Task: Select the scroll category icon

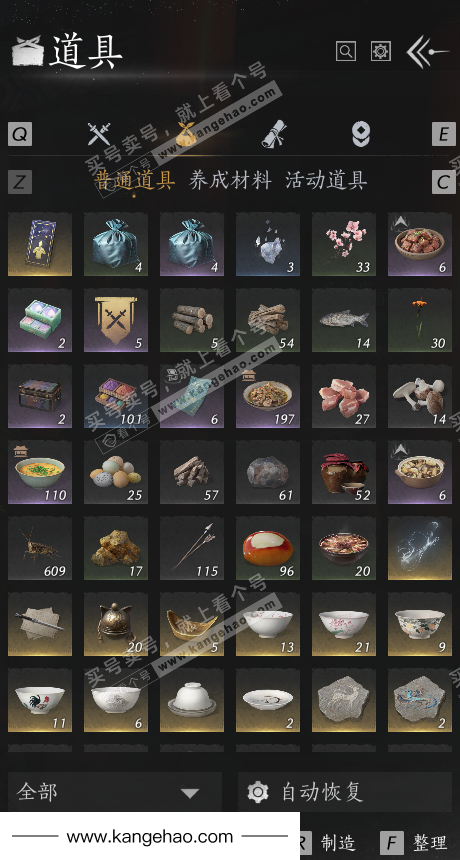Action: click(273, 134)
